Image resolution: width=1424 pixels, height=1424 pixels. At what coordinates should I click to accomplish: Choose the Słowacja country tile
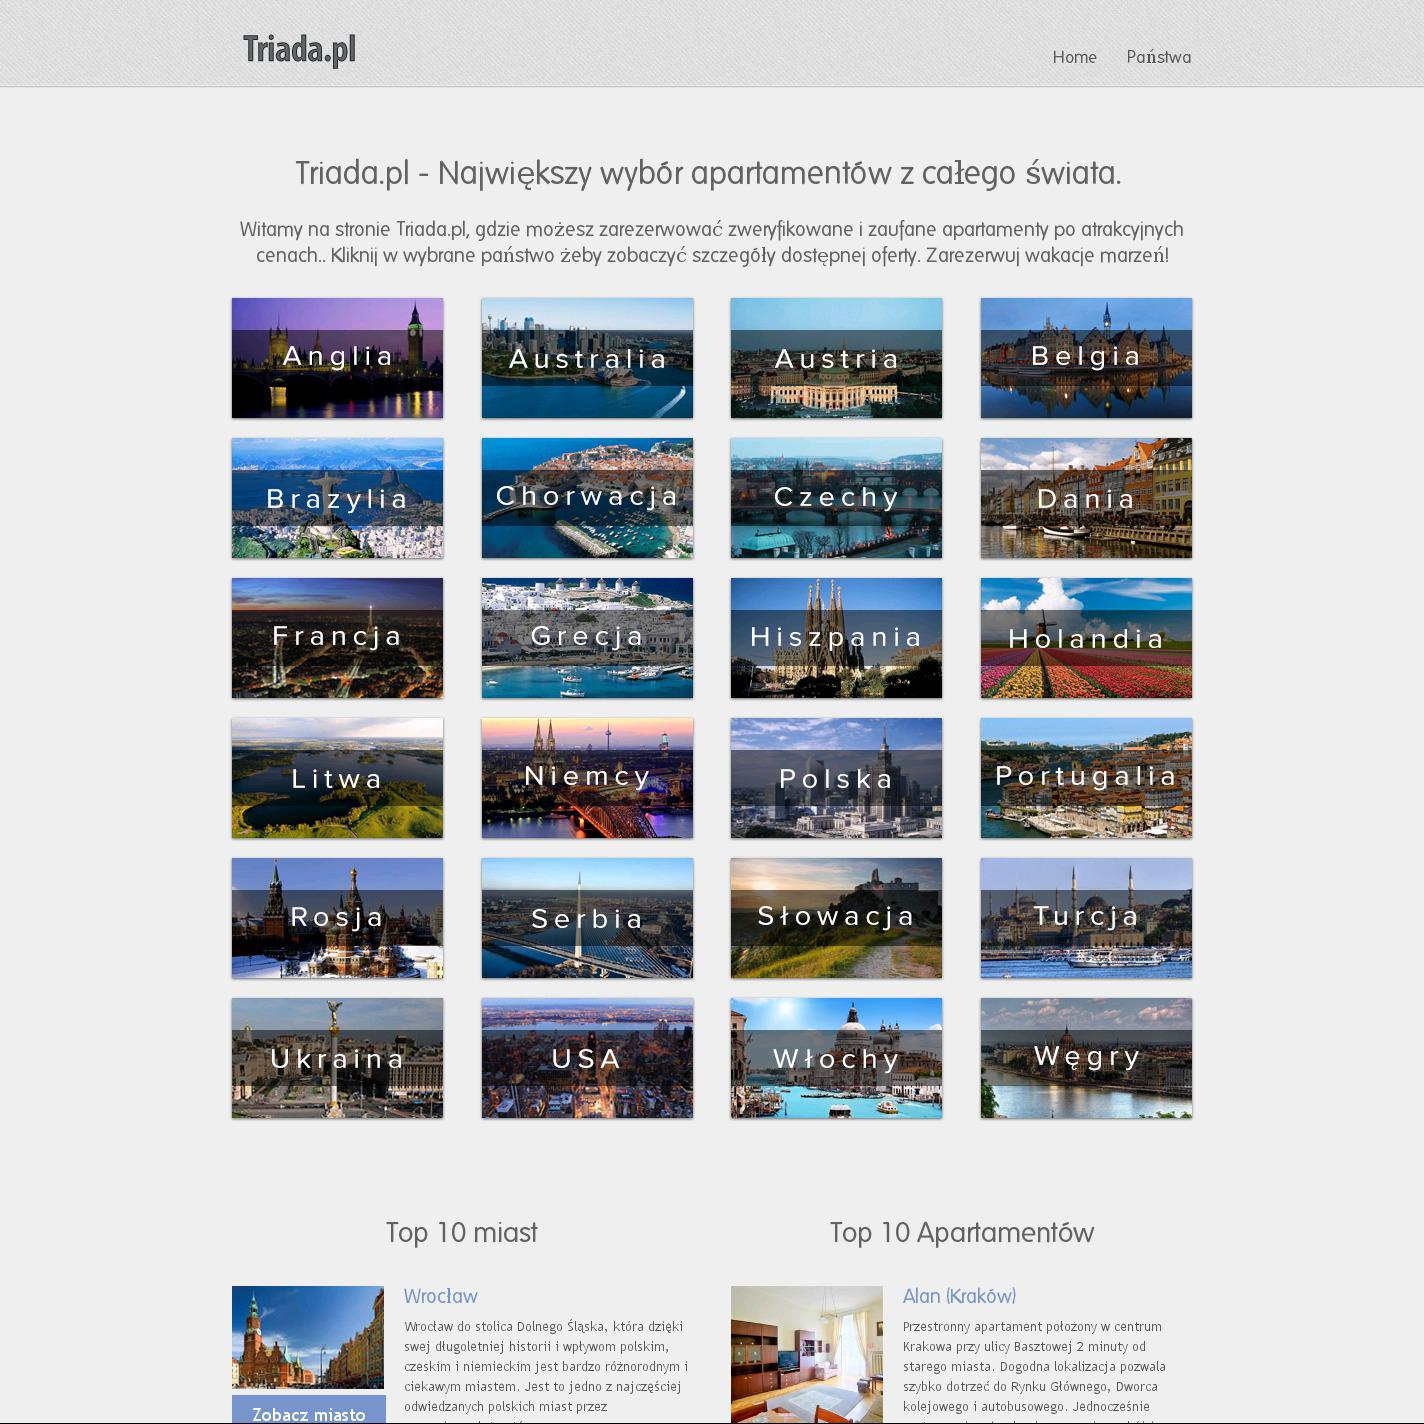pos(836,918)
